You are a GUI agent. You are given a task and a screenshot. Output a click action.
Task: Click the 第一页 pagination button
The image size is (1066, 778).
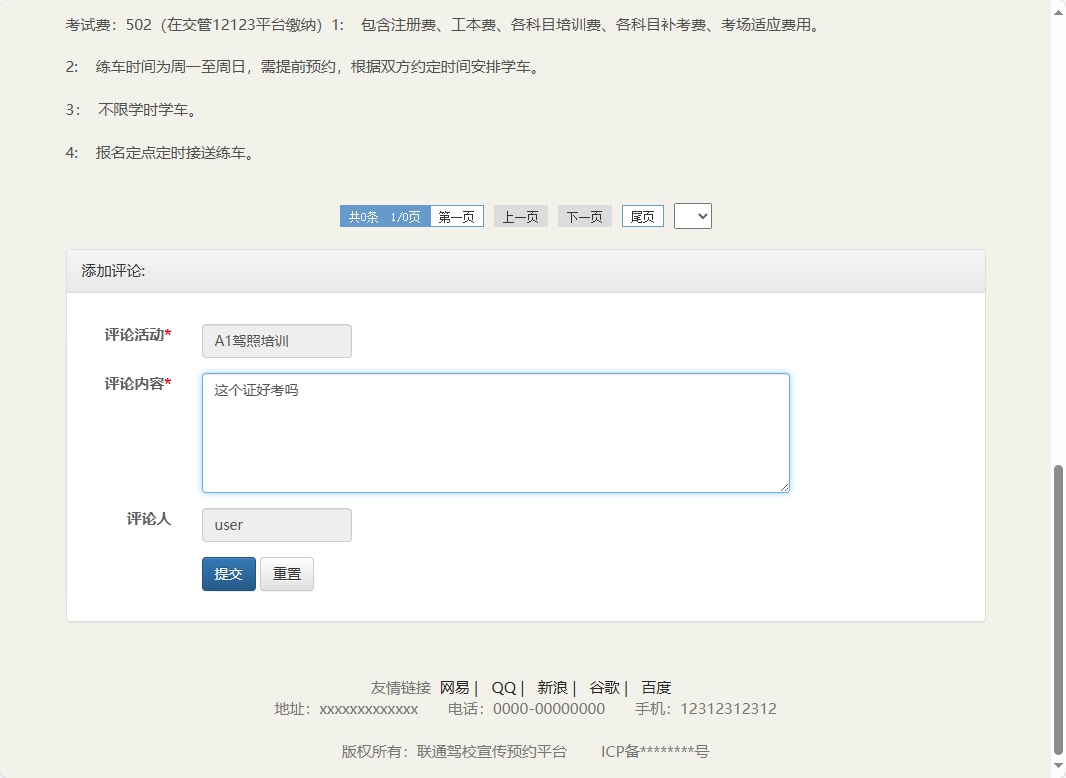[456, 215]
